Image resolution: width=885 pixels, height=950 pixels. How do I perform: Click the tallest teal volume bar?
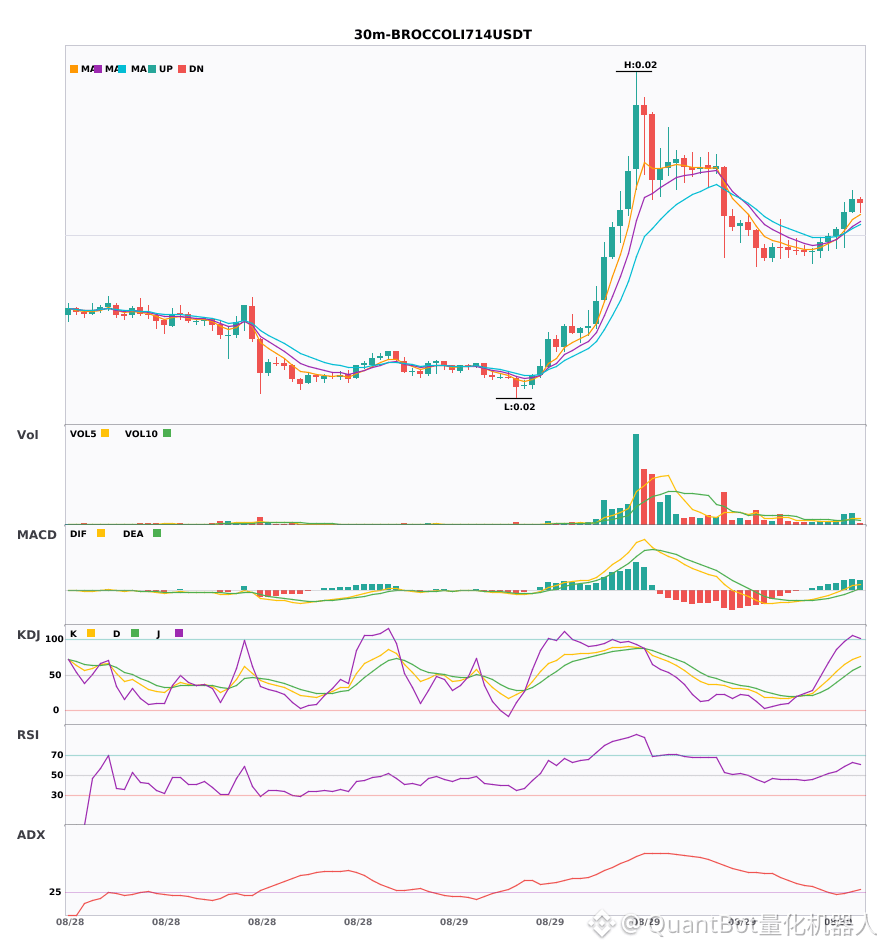(636, 479)
